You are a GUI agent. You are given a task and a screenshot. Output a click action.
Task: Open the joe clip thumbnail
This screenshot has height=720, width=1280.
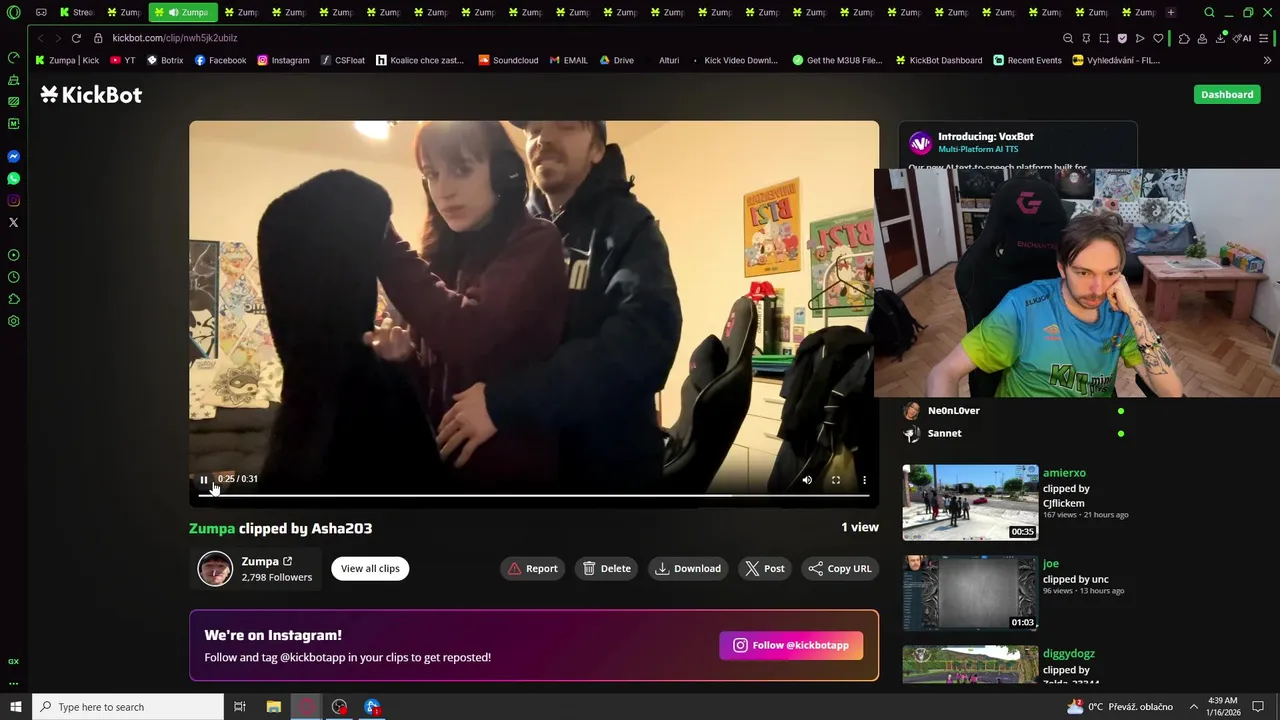tap(970, 593)
